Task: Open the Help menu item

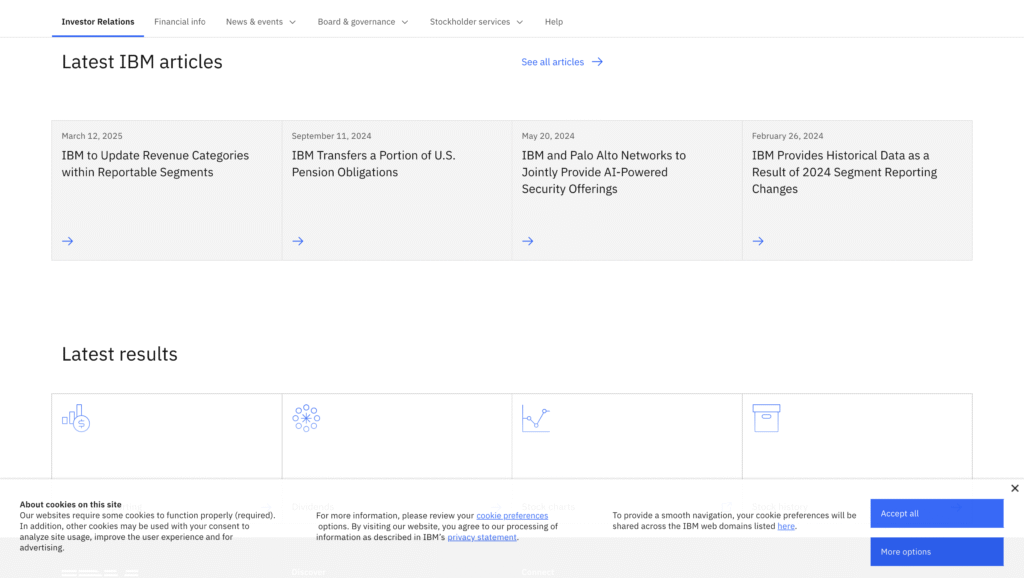Action: (554, 22)
